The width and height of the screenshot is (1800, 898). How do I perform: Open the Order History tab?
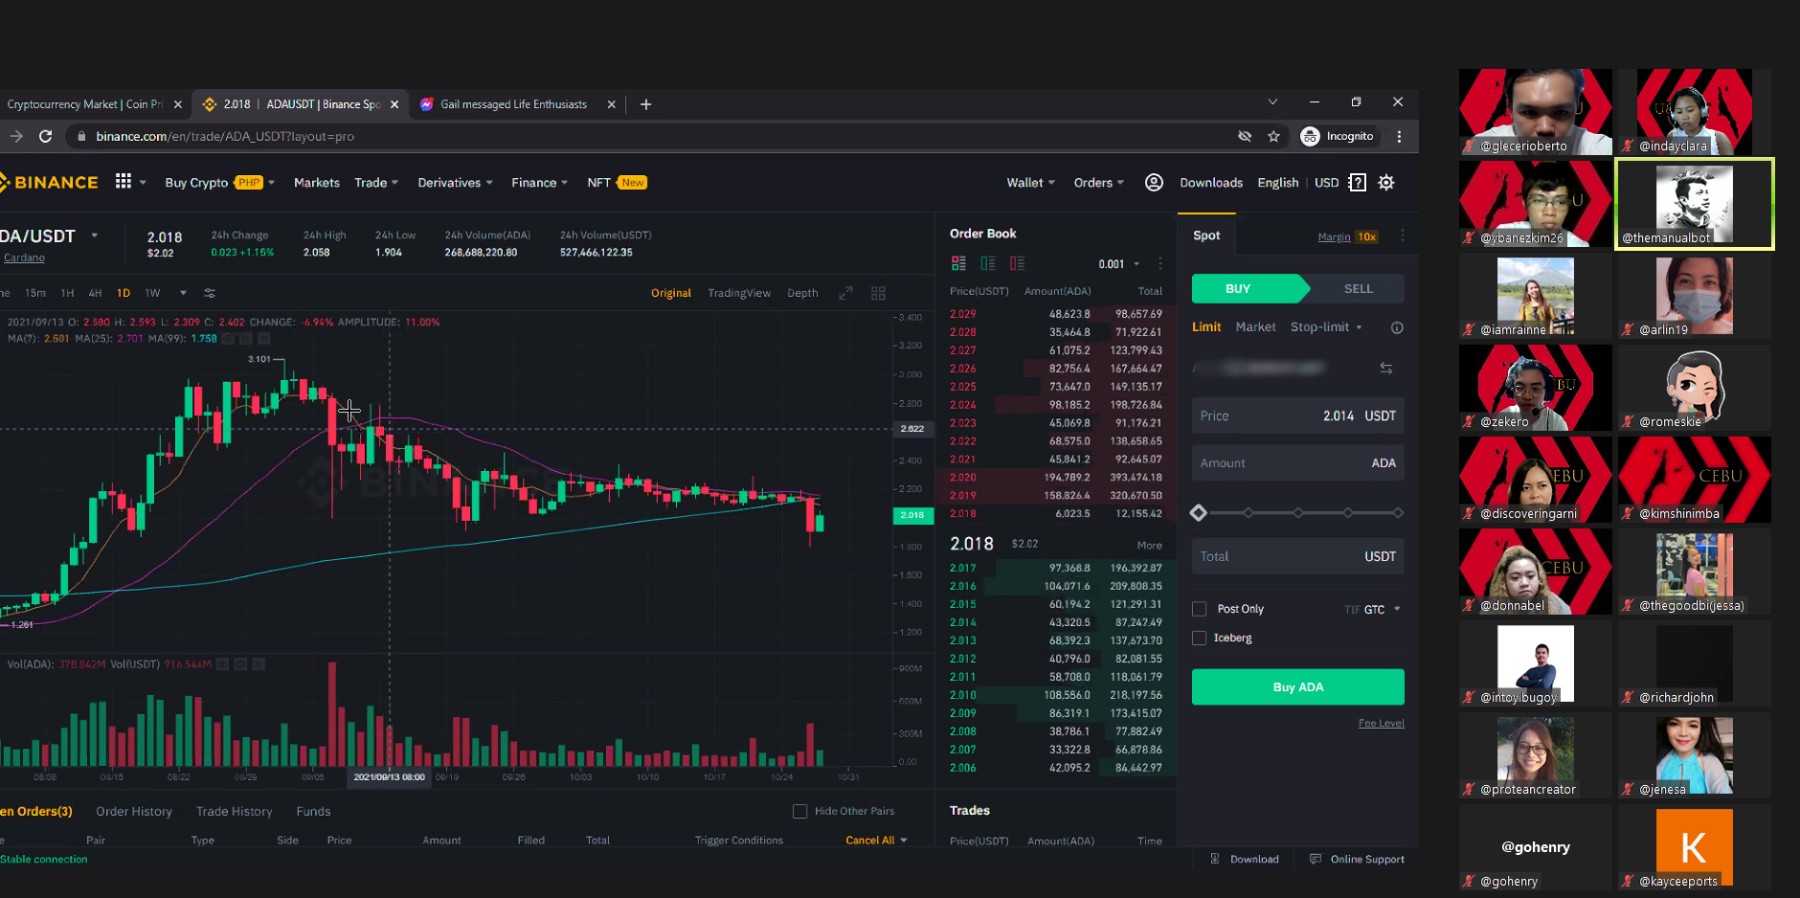(134, 811)
